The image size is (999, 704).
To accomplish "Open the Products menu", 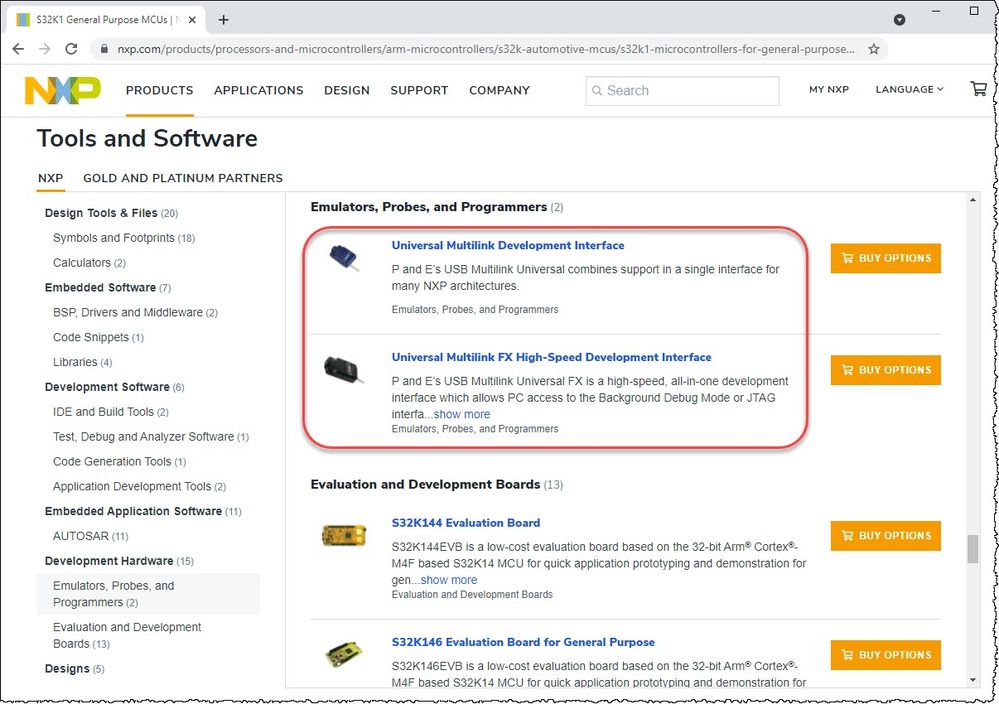I will (159, 90).
